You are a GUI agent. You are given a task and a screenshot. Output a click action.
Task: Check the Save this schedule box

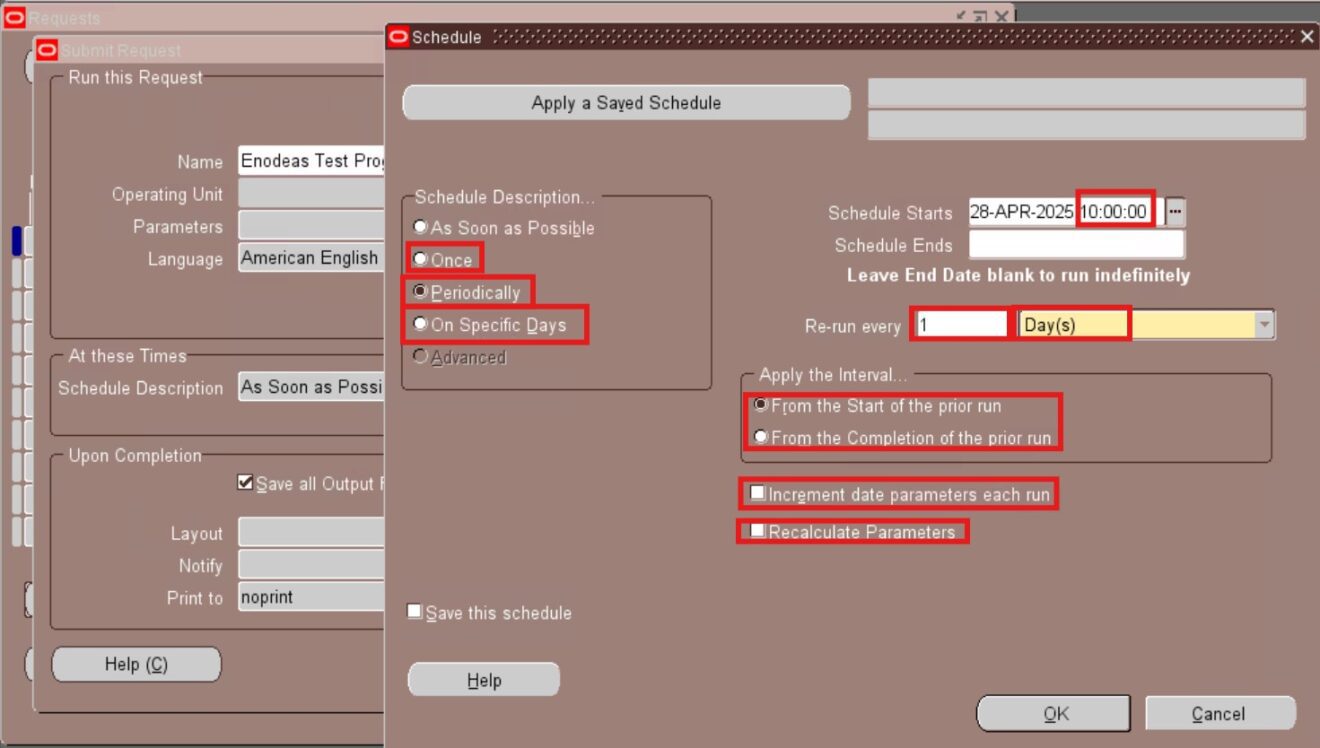[x=415, y=612]
